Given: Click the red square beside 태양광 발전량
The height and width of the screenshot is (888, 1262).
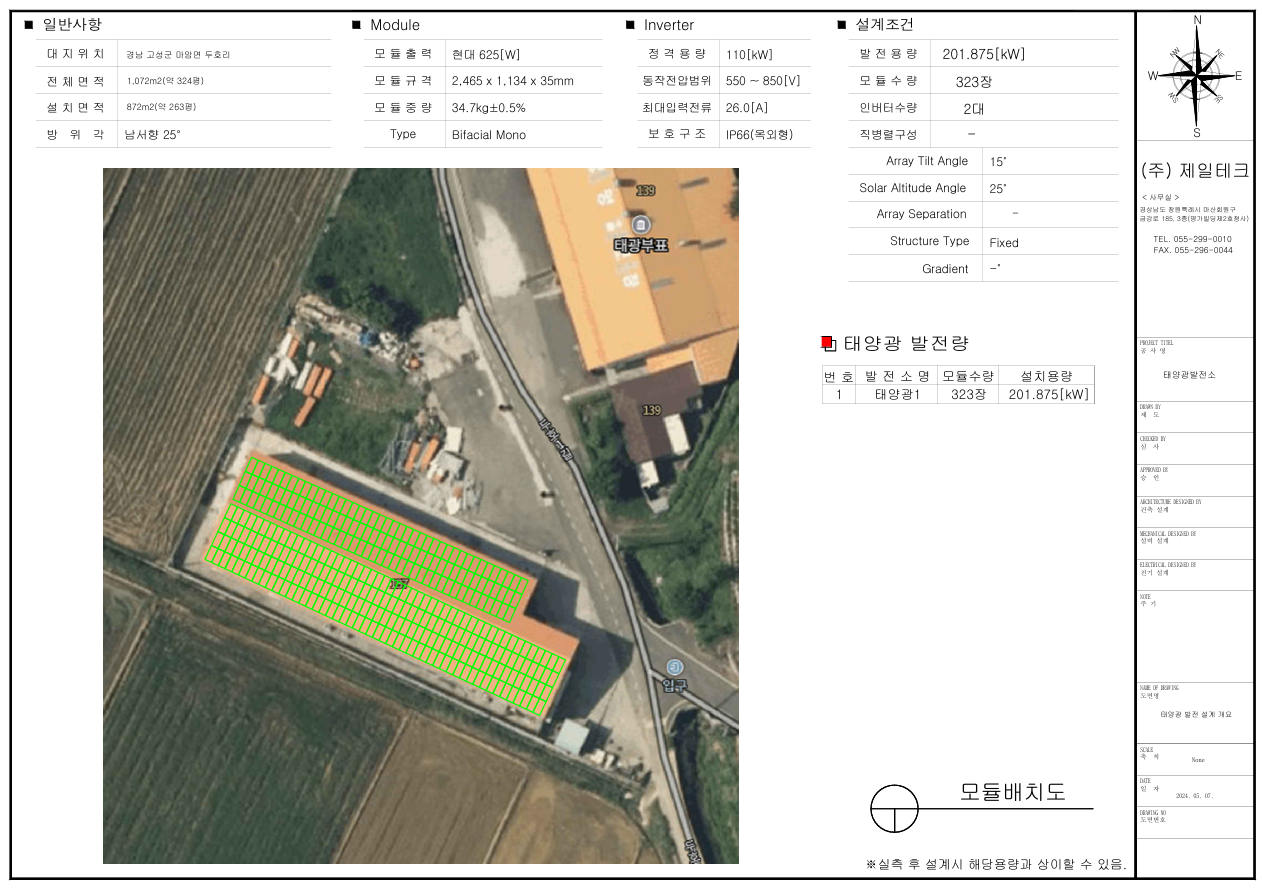Looking at the screenshot, I should [x=827, y=343].
